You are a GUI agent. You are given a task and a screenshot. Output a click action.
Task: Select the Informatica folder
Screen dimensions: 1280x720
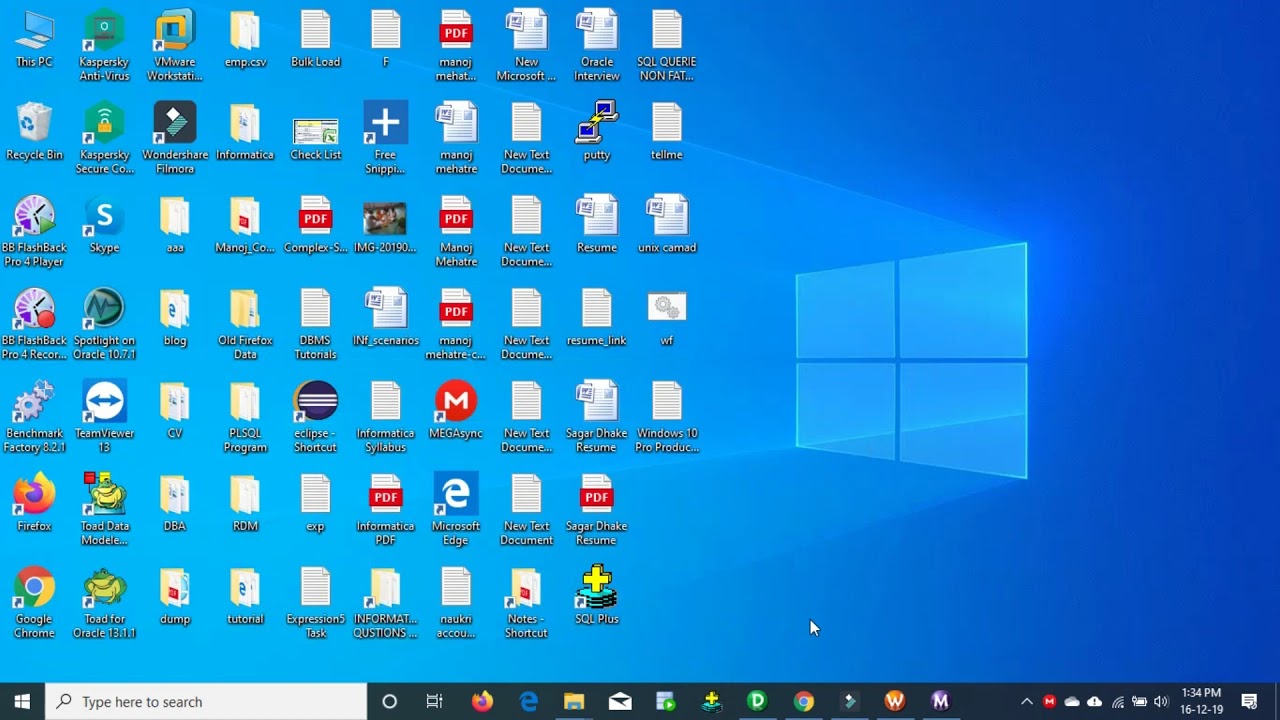[x=245, y=132]
